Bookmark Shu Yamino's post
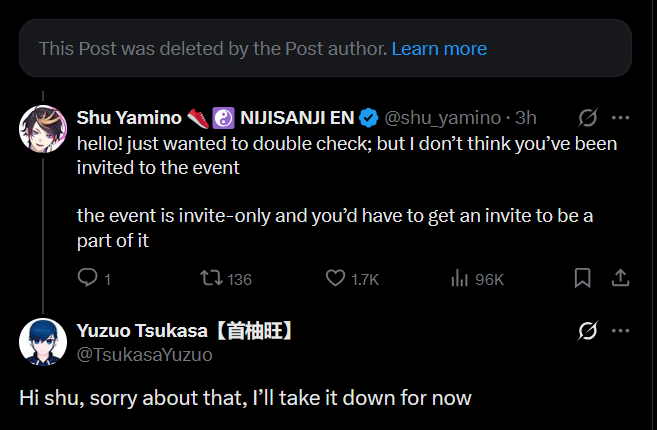This screenshot has width=657, height=430. [x=582, y=278]
